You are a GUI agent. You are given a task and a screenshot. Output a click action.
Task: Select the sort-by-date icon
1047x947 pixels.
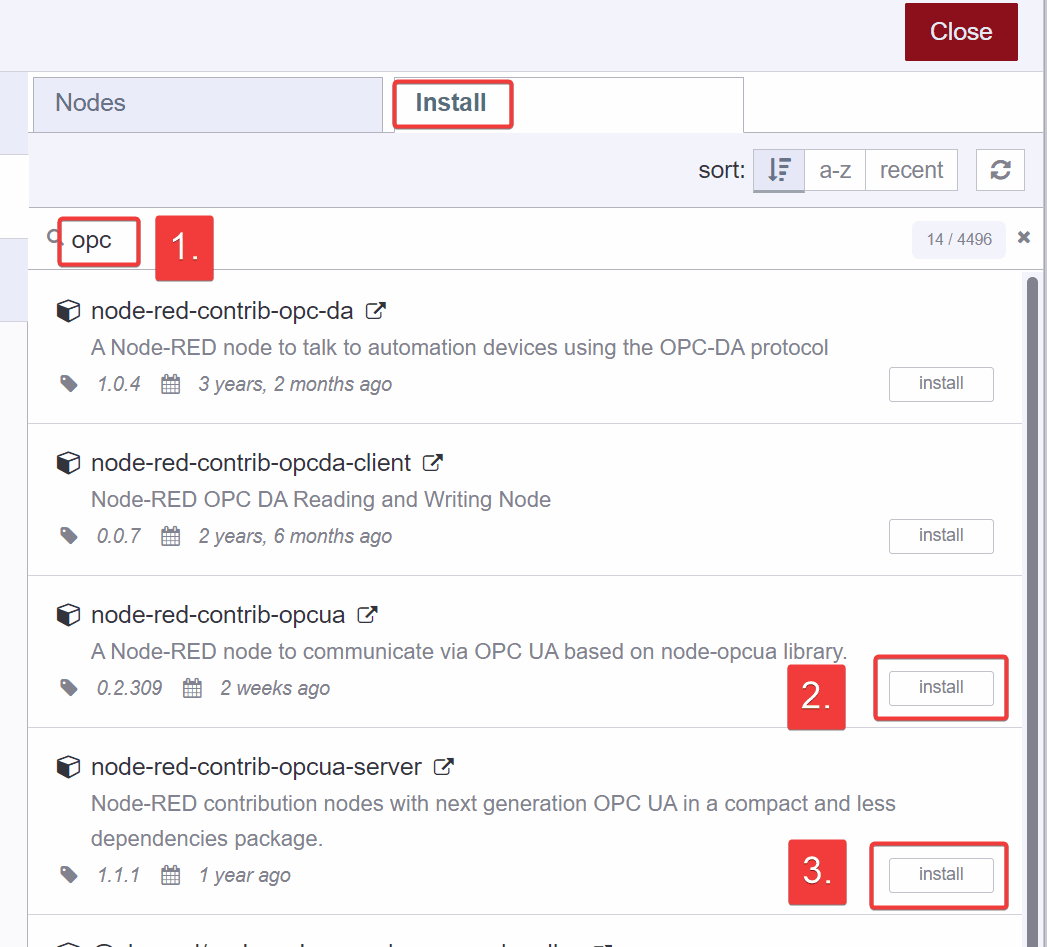point(779,170)
